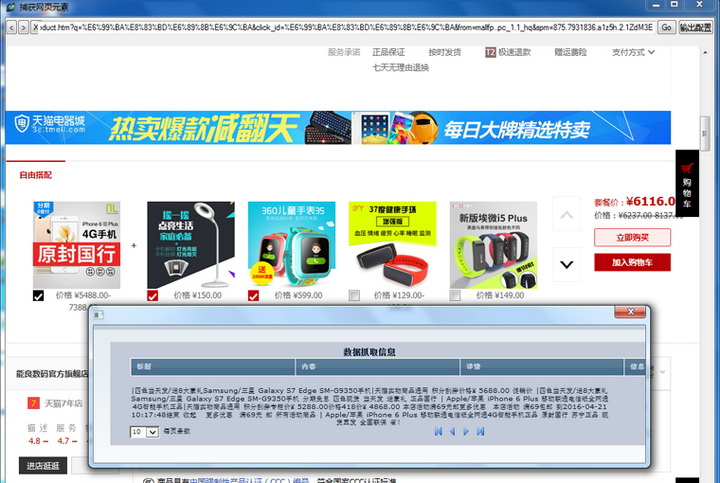The image size is (720, 483).
Task: Click the 标题 column header
Action: pos(213,366)
